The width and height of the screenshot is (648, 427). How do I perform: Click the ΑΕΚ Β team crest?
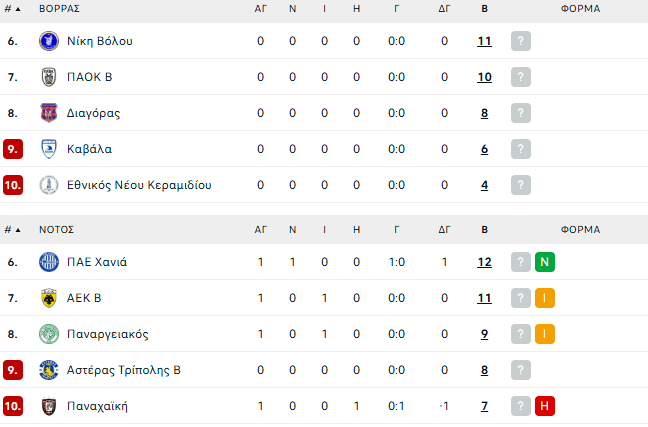pos(48,298)
